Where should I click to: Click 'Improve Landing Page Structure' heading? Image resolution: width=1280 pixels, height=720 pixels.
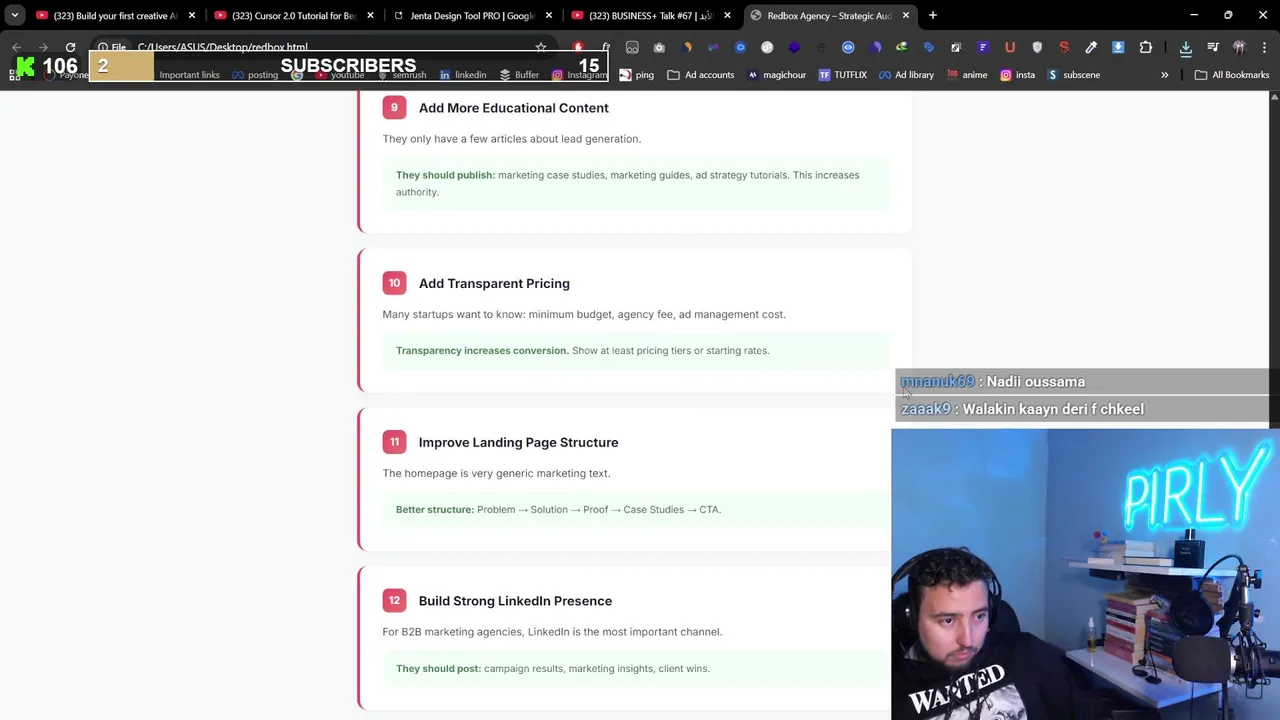[518, 442]
